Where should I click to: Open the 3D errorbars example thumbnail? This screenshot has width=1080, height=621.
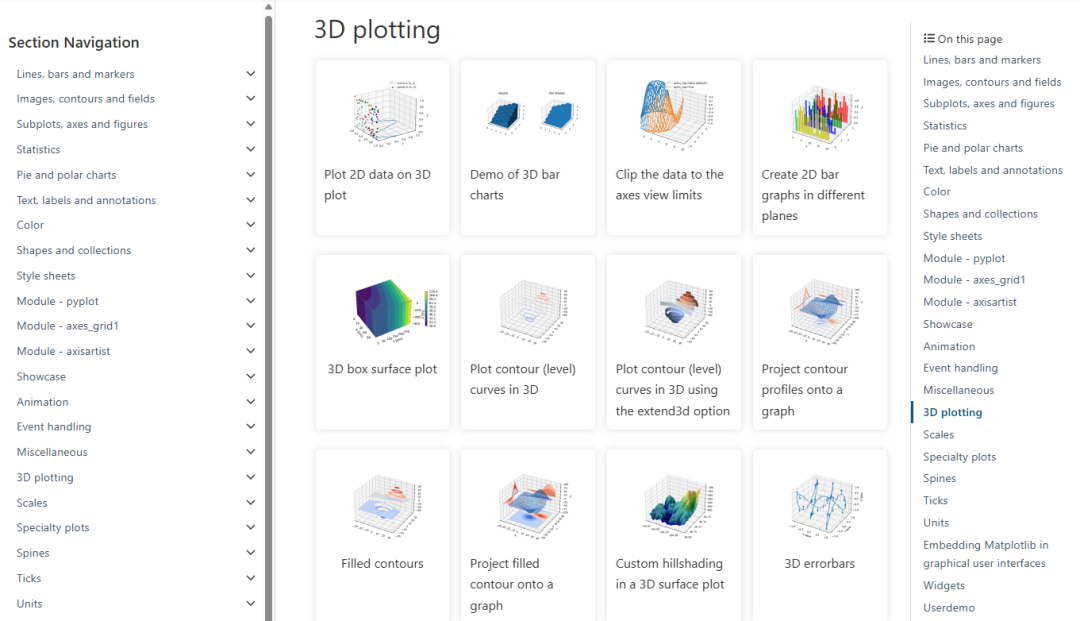825,507
